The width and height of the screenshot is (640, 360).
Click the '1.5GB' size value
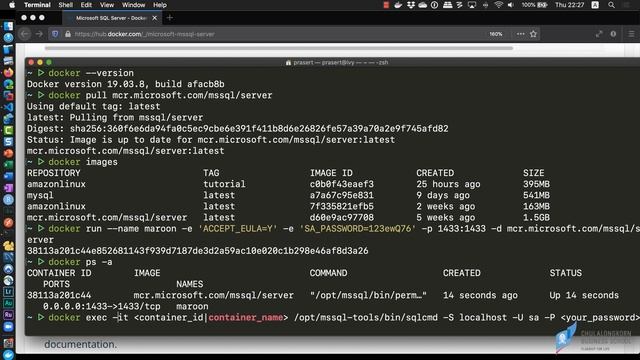pyautogui.click(x=536, y=218)
